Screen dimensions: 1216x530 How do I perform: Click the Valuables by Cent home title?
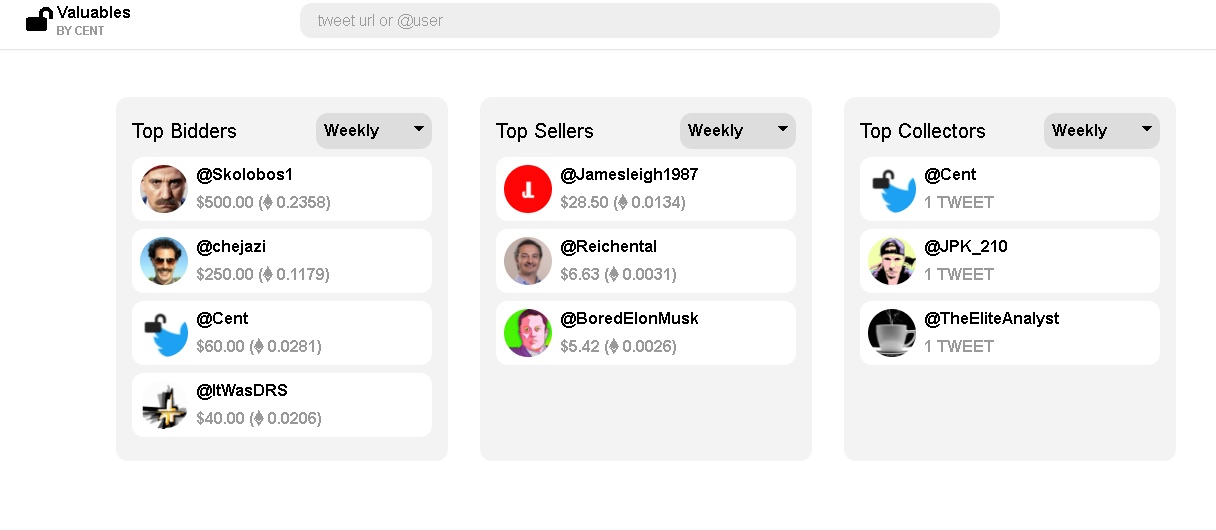pos(93,14)
